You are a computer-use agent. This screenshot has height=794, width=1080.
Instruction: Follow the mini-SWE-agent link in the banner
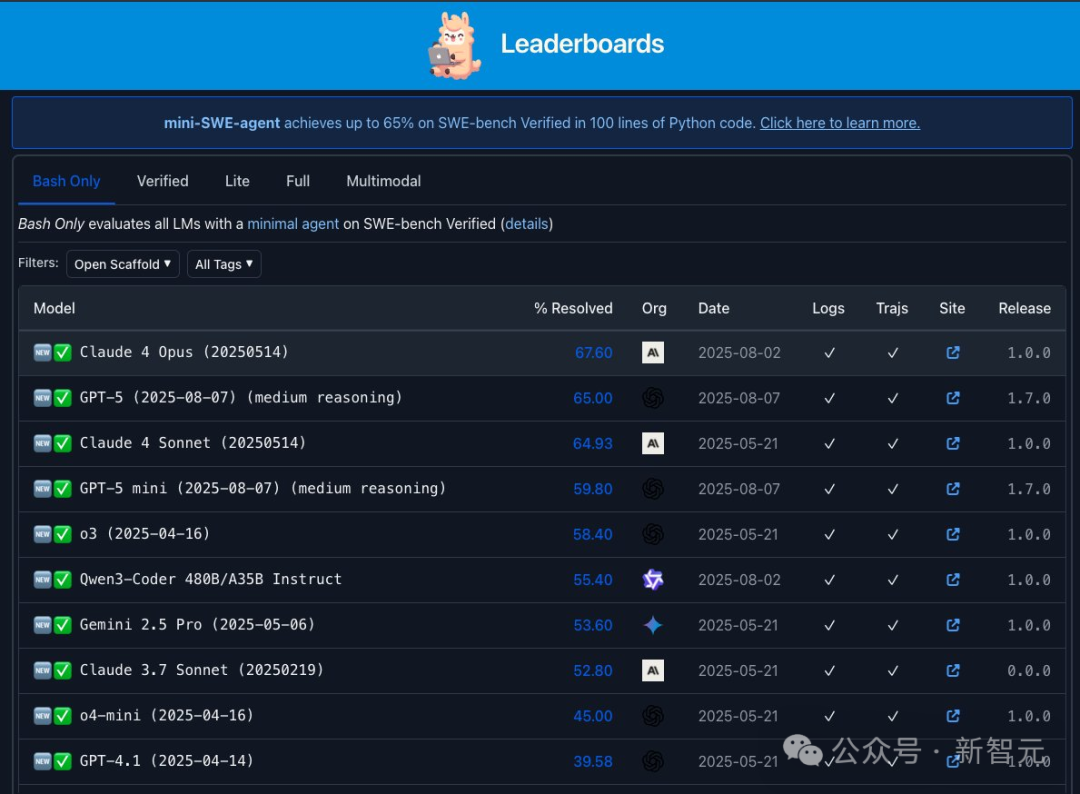click(x=222, y=123)
